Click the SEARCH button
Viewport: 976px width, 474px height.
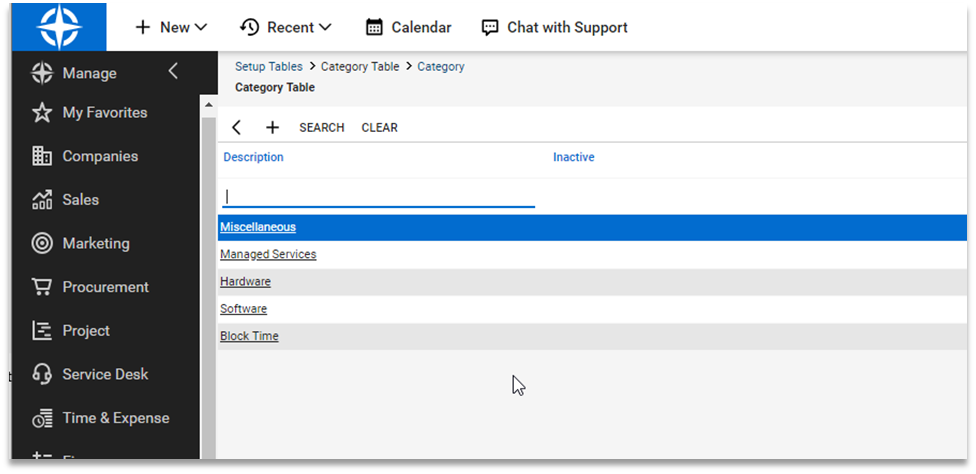click(322, 128)
